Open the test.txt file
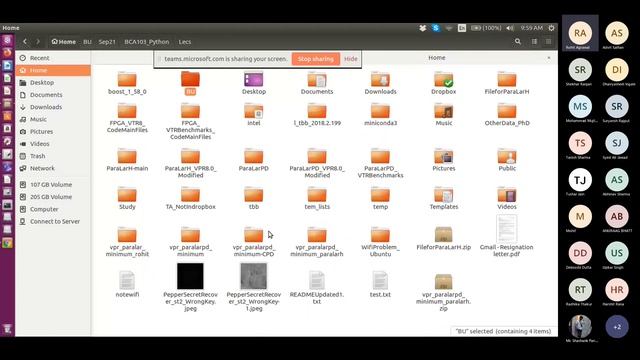640x360 pixels. [x=380, y=280]
